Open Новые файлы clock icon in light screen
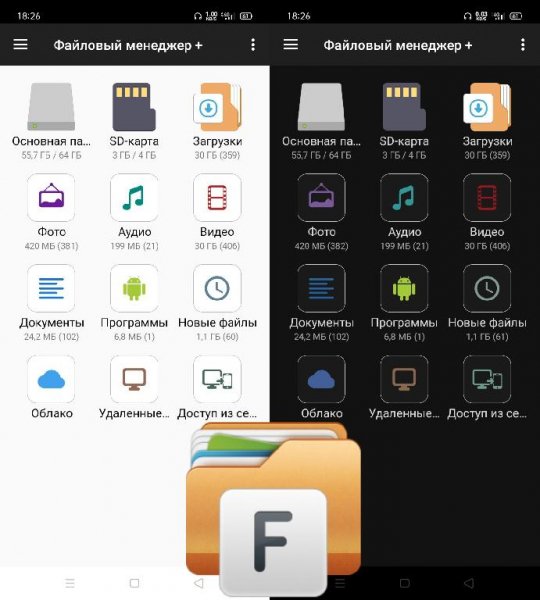The image size is (540, 600). [217, 288]
